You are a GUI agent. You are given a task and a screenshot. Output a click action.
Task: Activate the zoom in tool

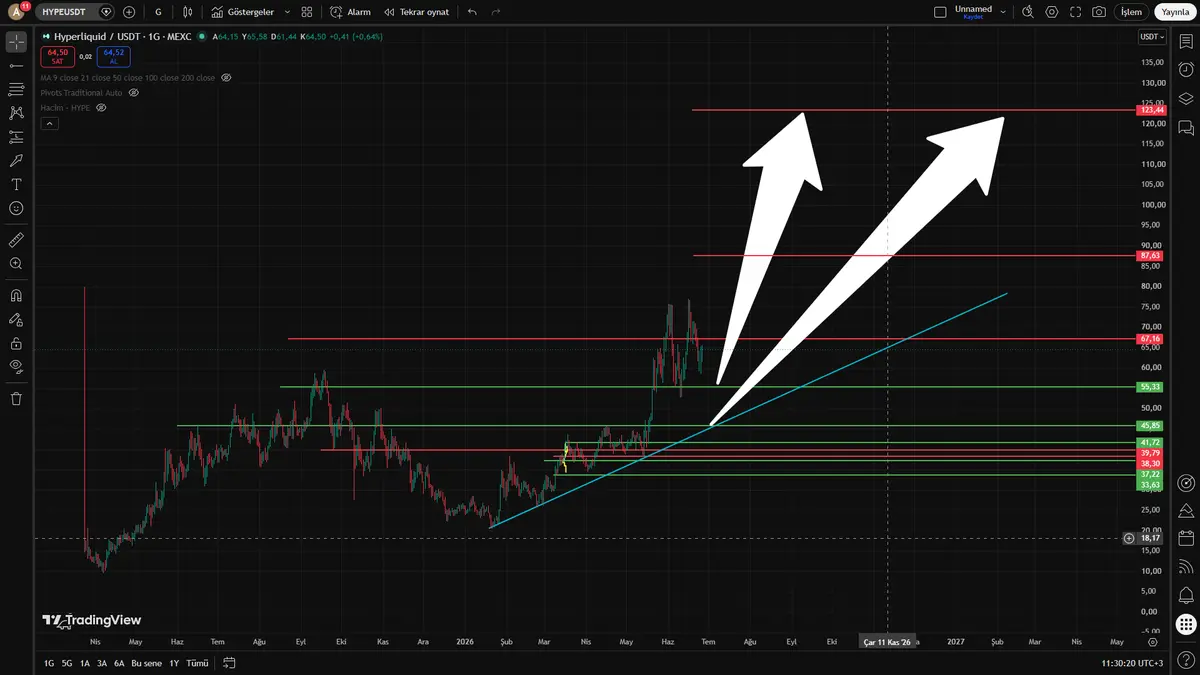(16, 264)
